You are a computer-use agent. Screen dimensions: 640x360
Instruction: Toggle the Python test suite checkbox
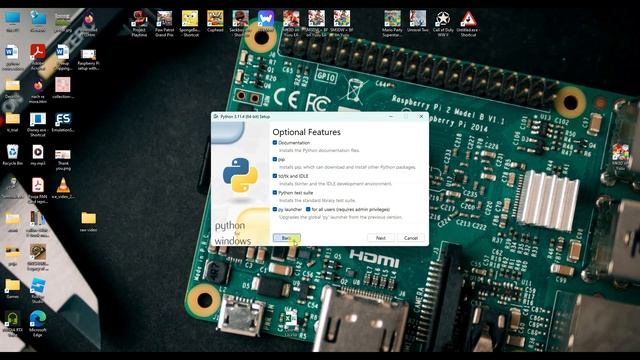(275, 193)
